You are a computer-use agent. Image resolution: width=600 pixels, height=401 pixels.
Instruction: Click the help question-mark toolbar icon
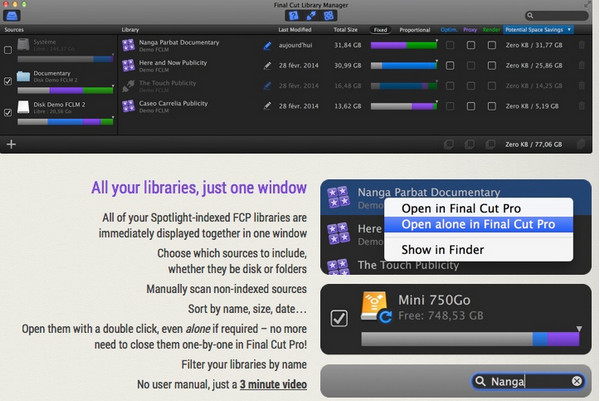coord(293,16)
